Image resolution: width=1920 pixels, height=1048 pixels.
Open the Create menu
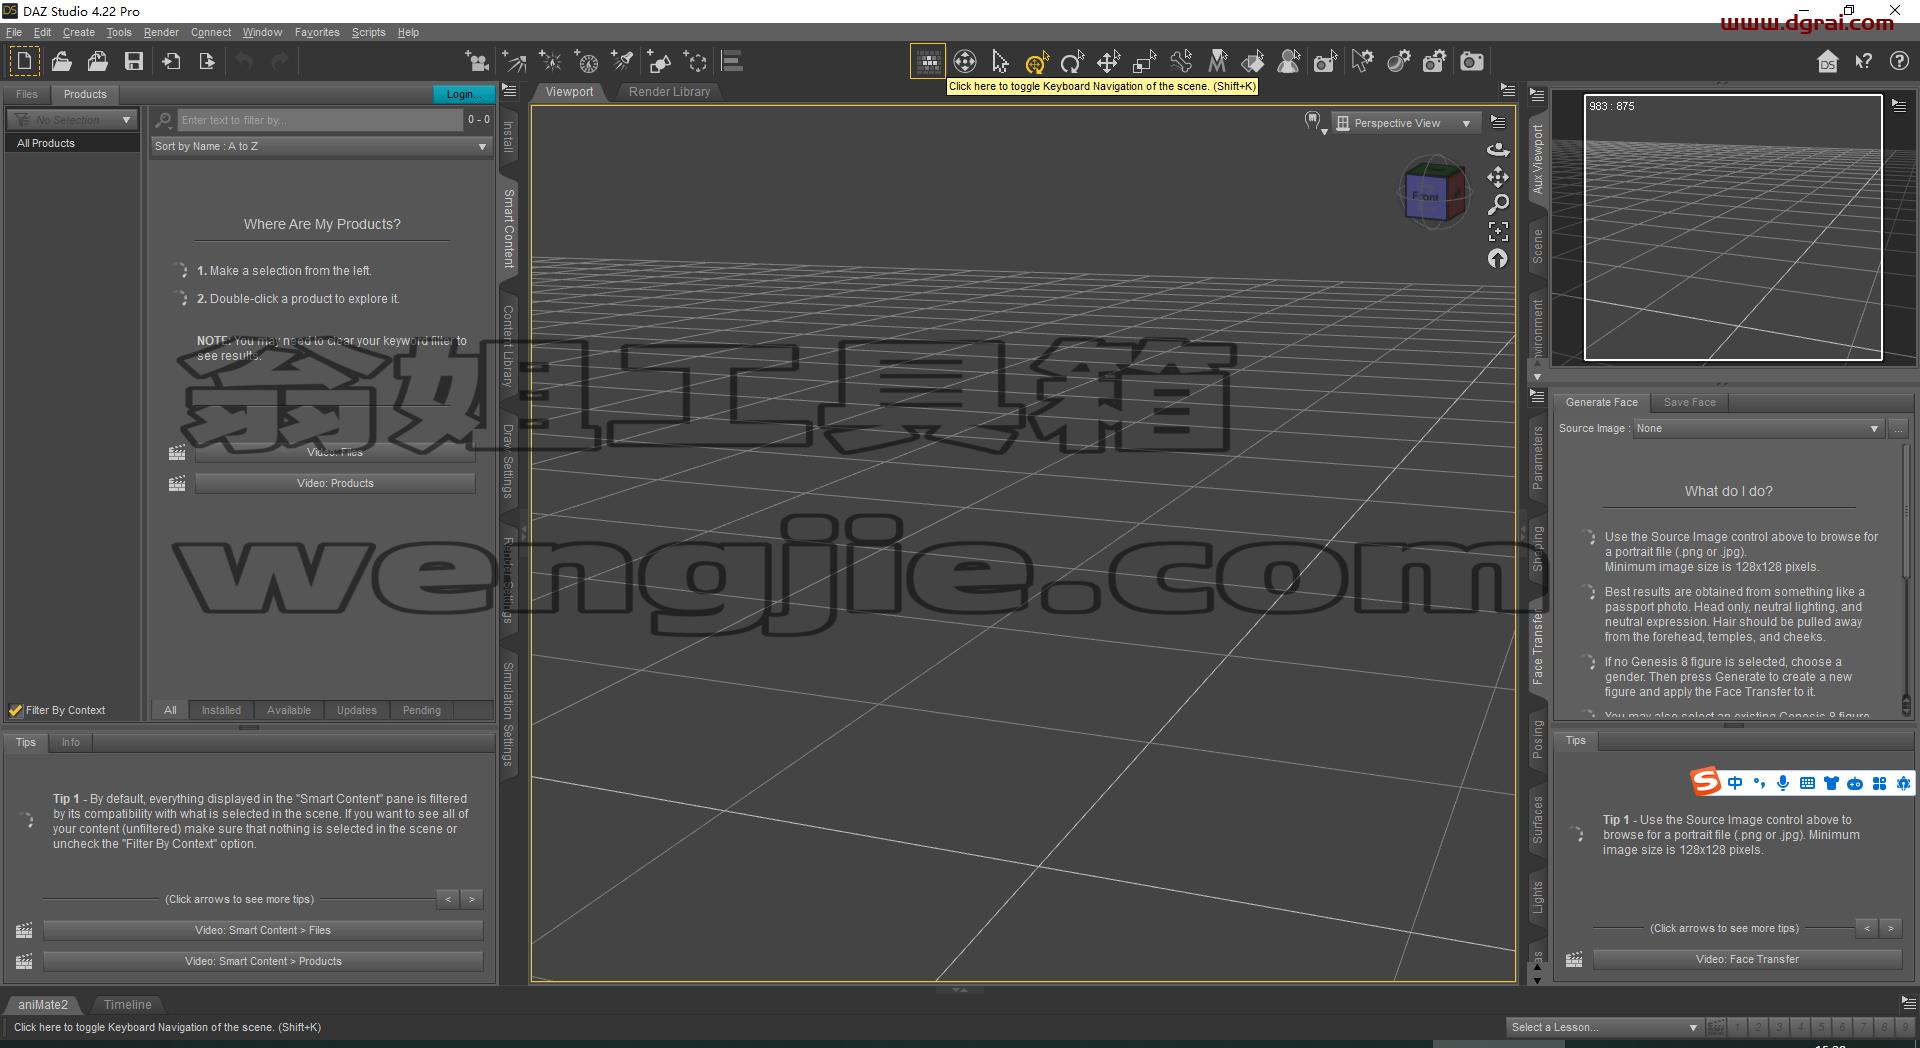[79, 32]
